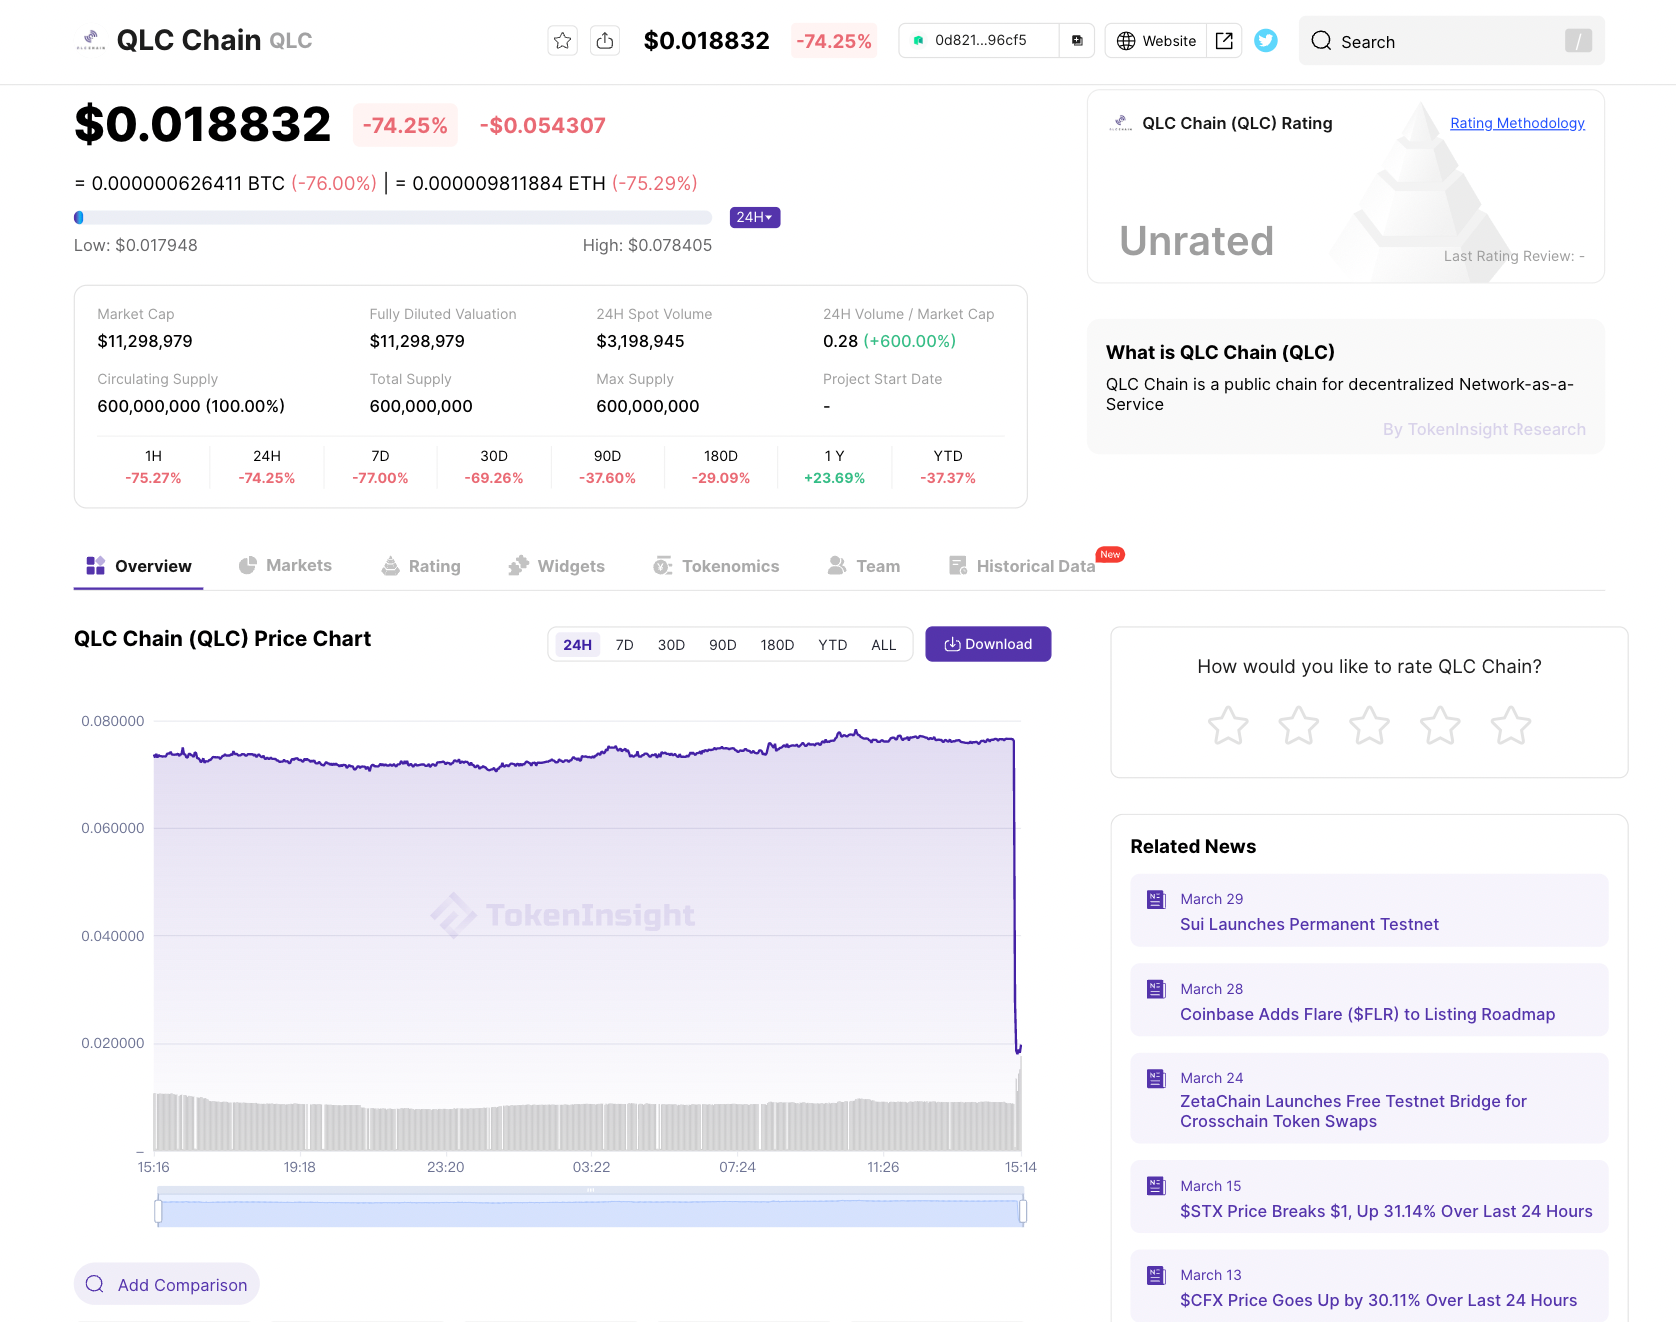The height and width of the screenshot is (1322, 1676).
Task: Switch chart range to 30D
Action: coord(671,645)
